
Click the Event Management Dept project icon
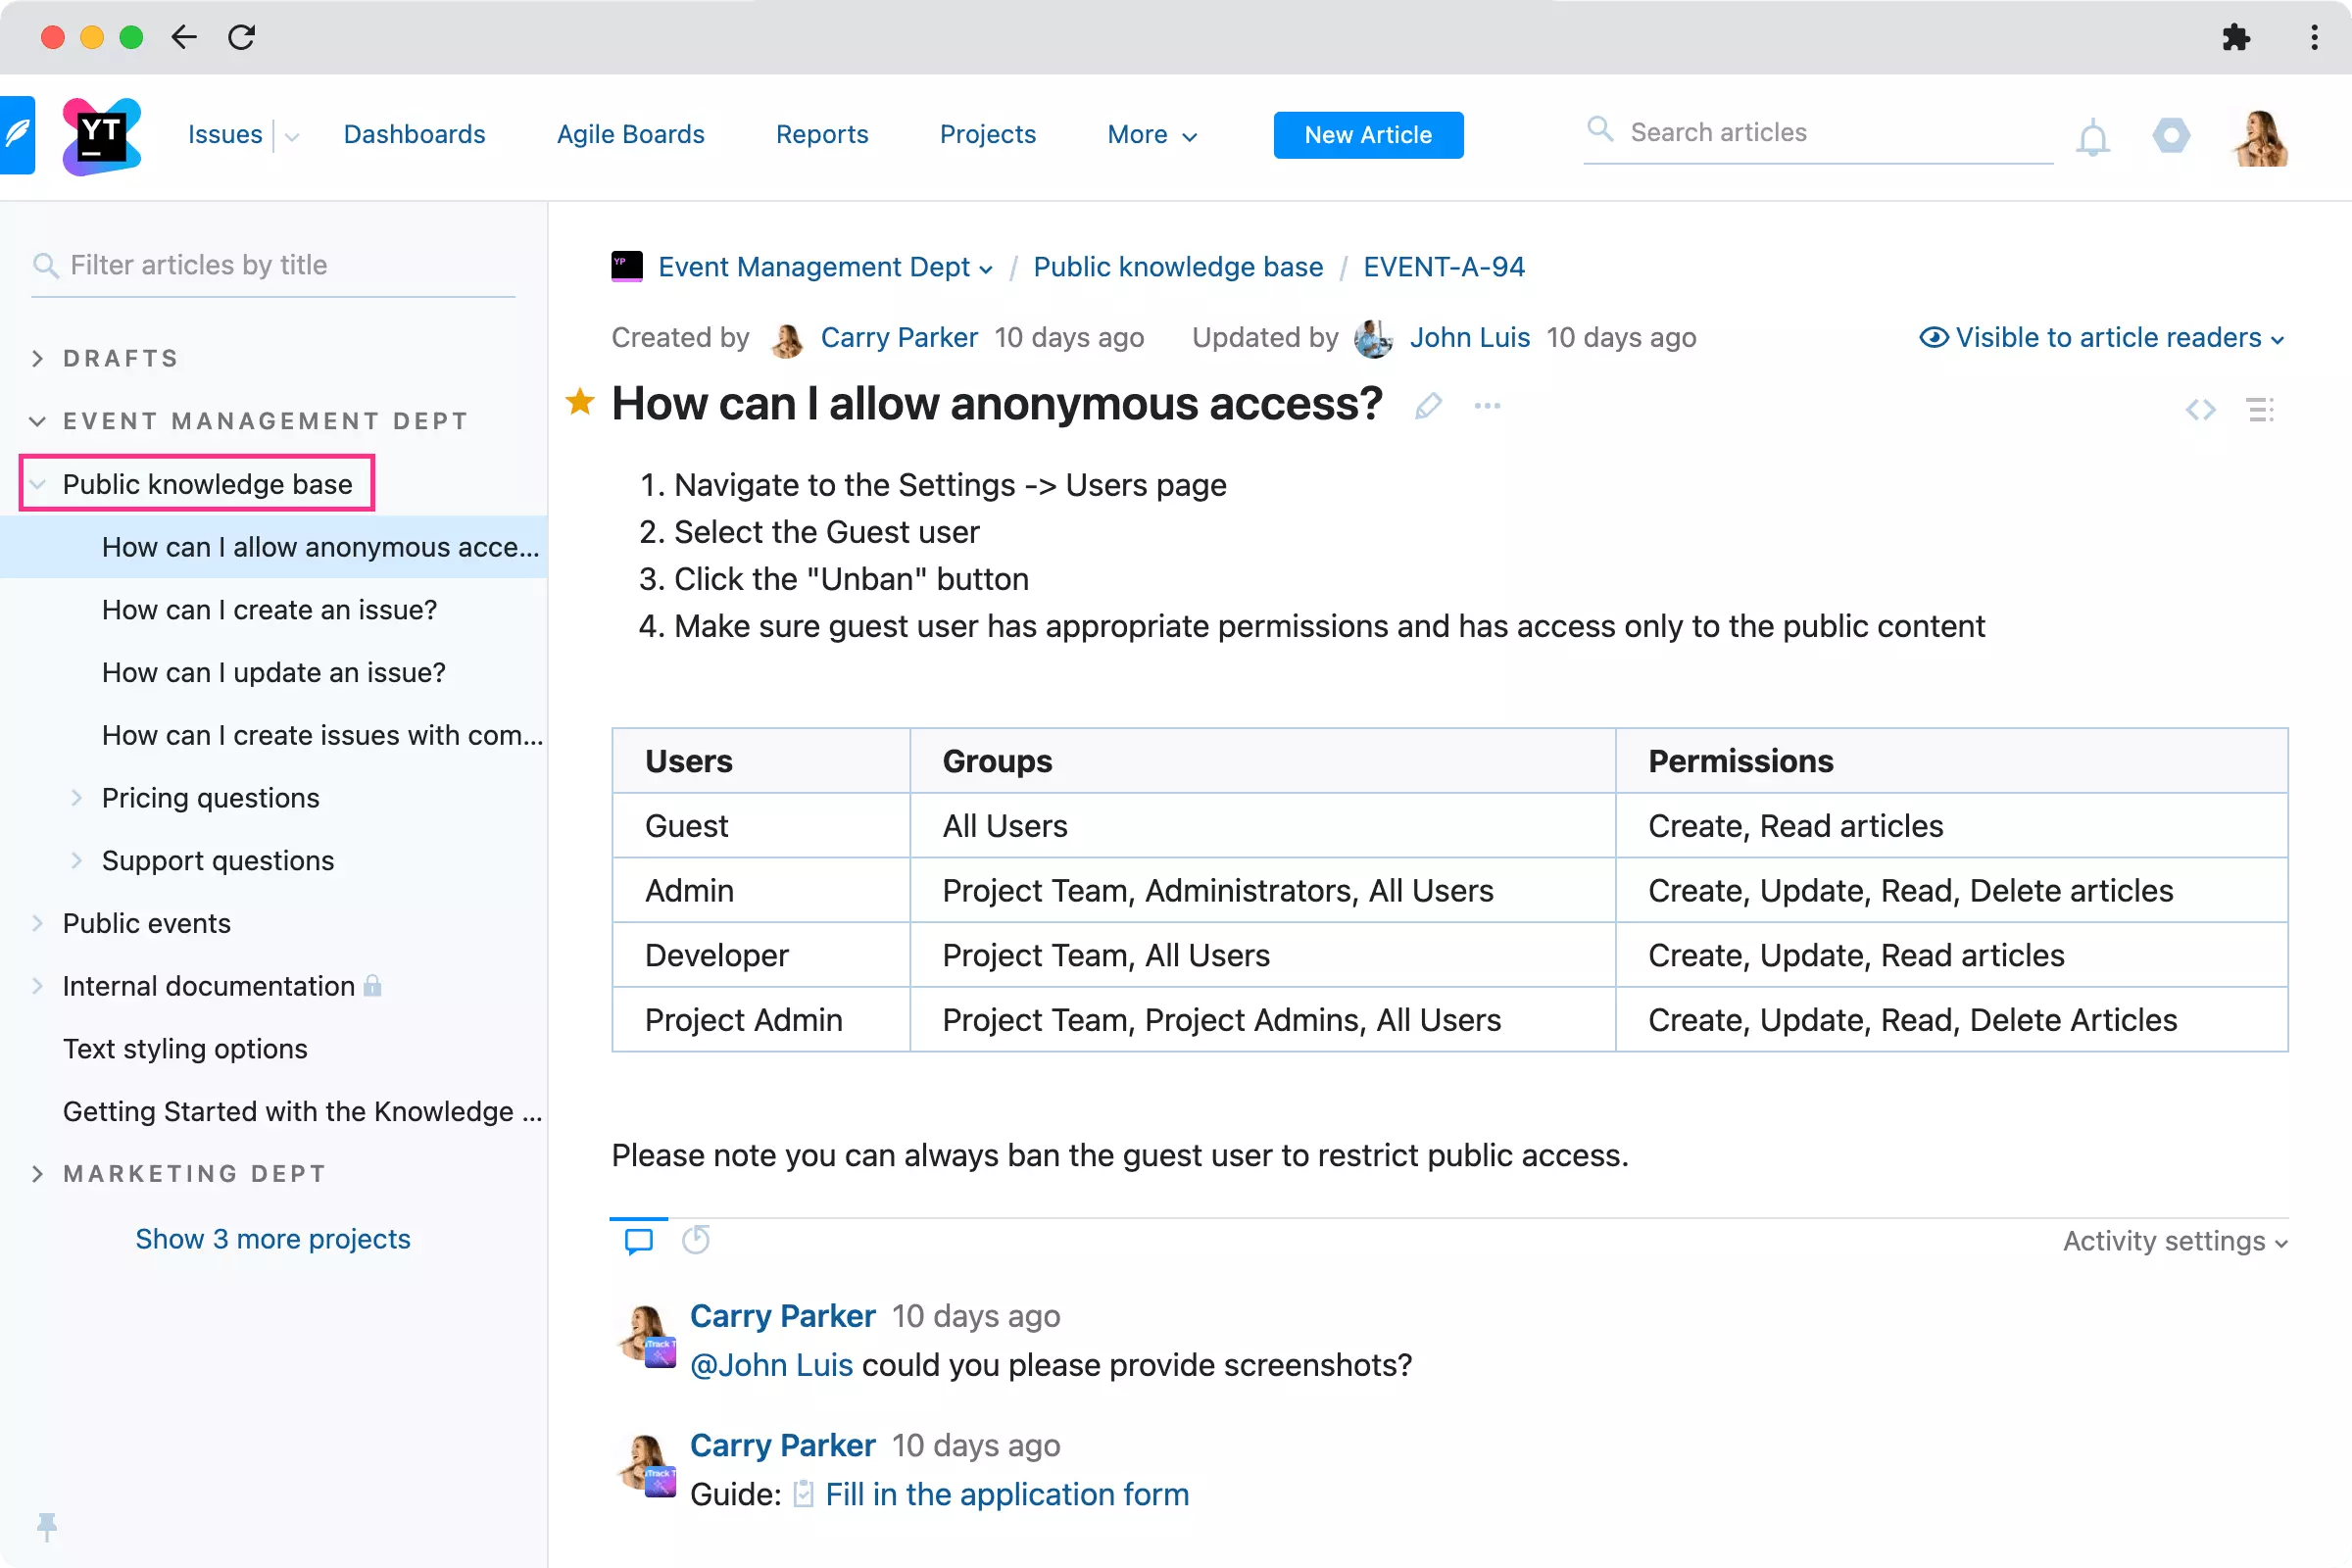pos(627,266)
